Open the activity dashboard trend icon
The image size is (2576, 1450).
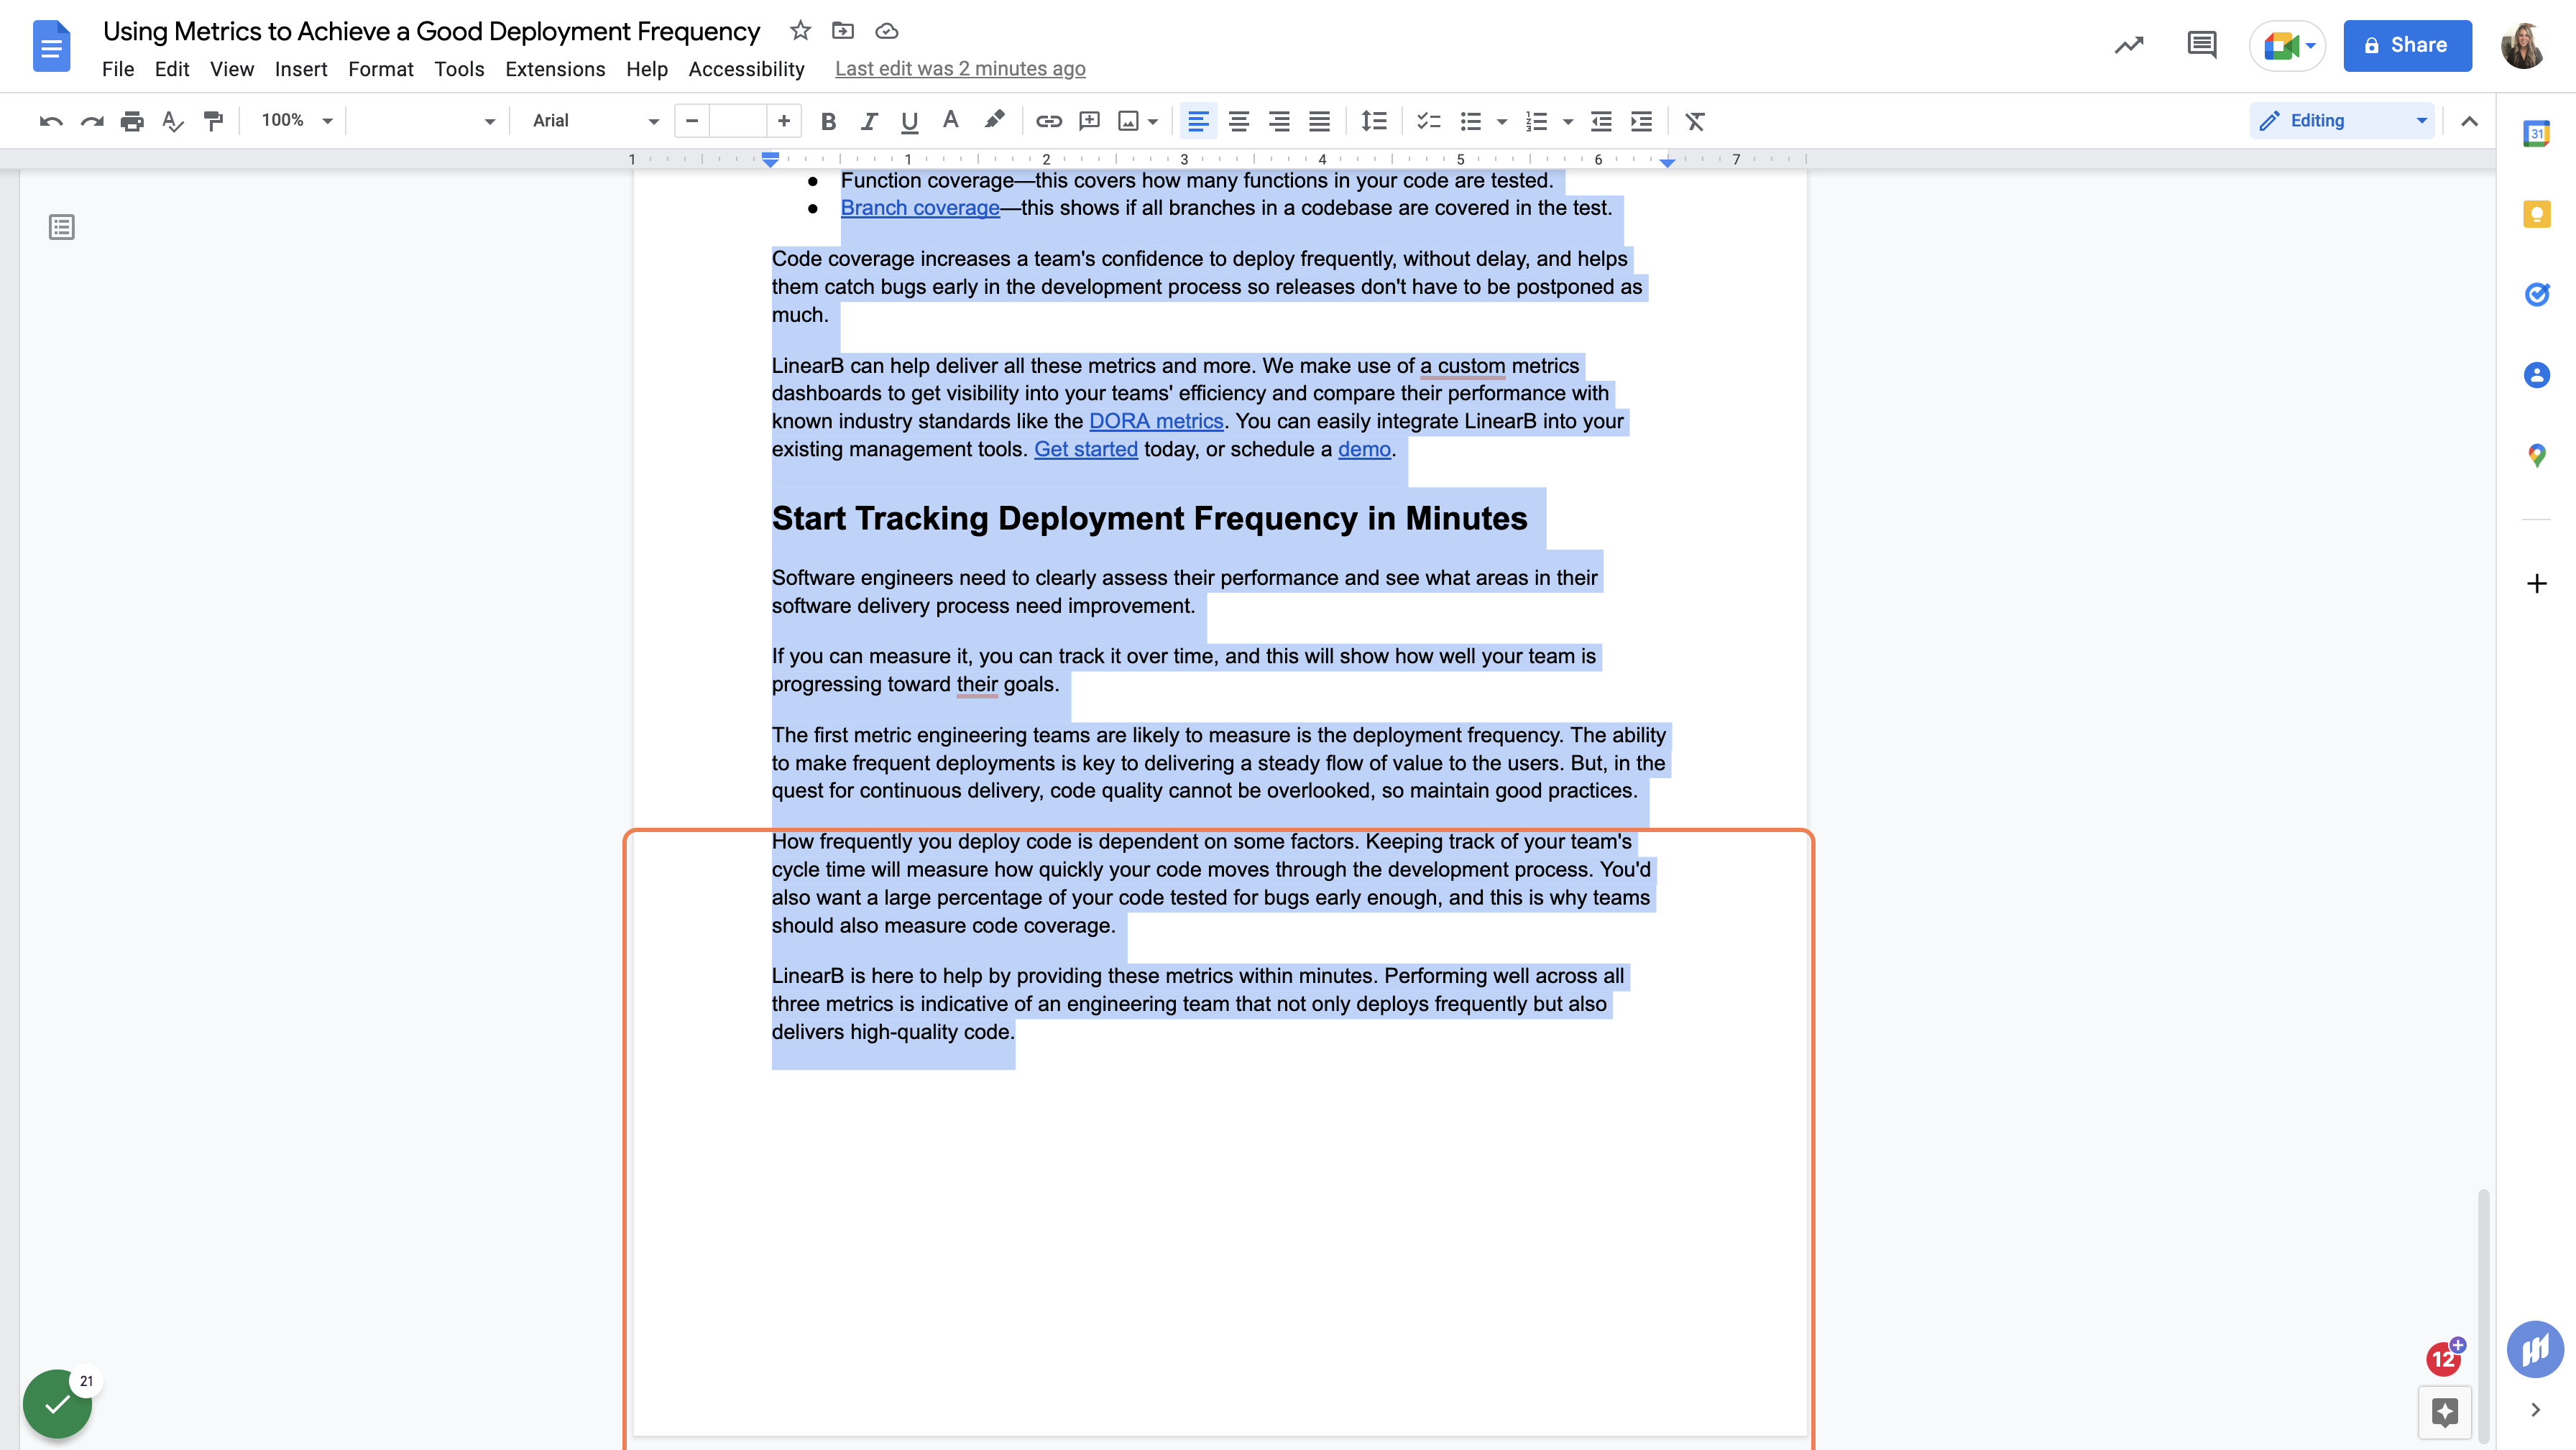click(2129, 45)
